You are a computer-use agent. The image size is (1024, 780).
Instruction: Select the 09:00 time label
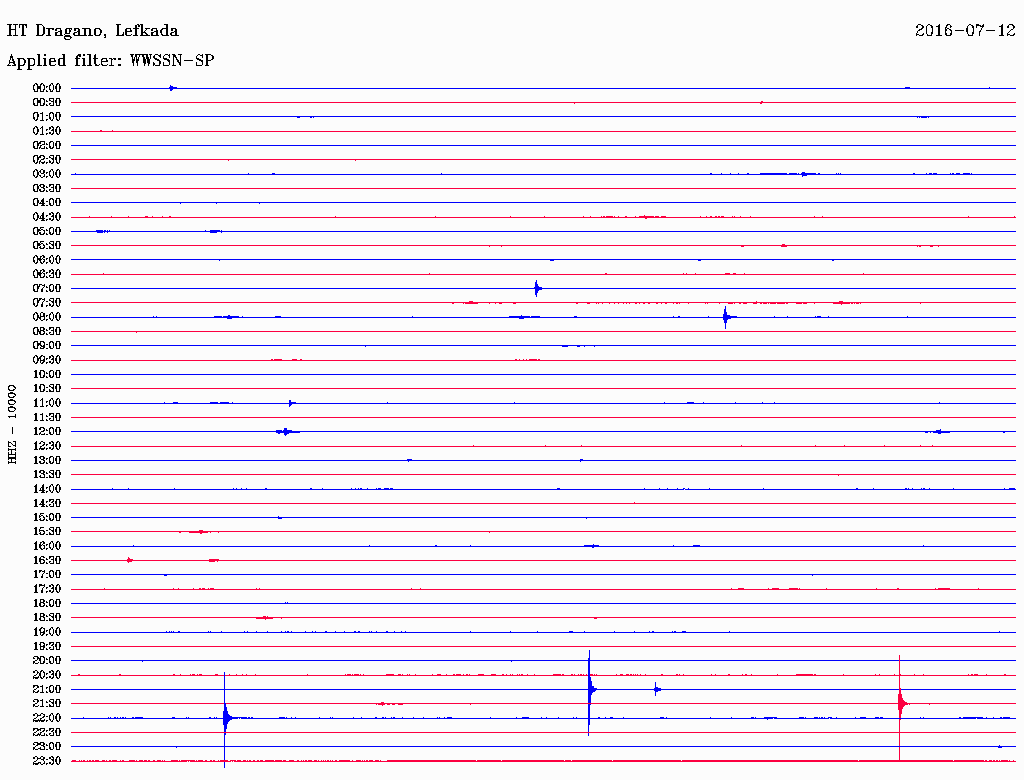pyautogui.click(x=47, y=346)
